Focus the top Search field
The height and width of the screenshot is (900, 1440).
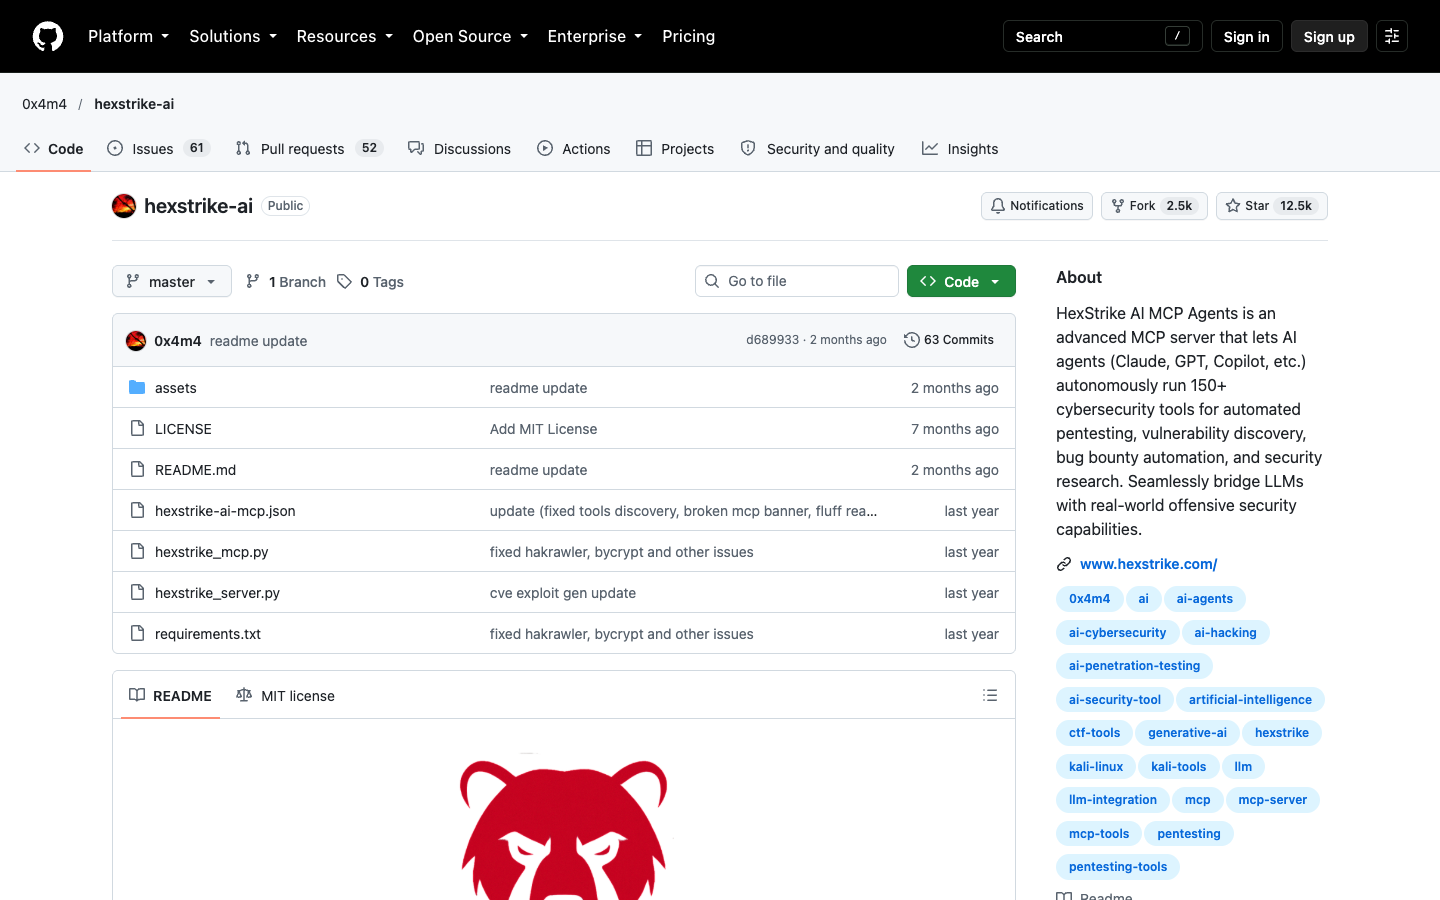coord(1102,36)
